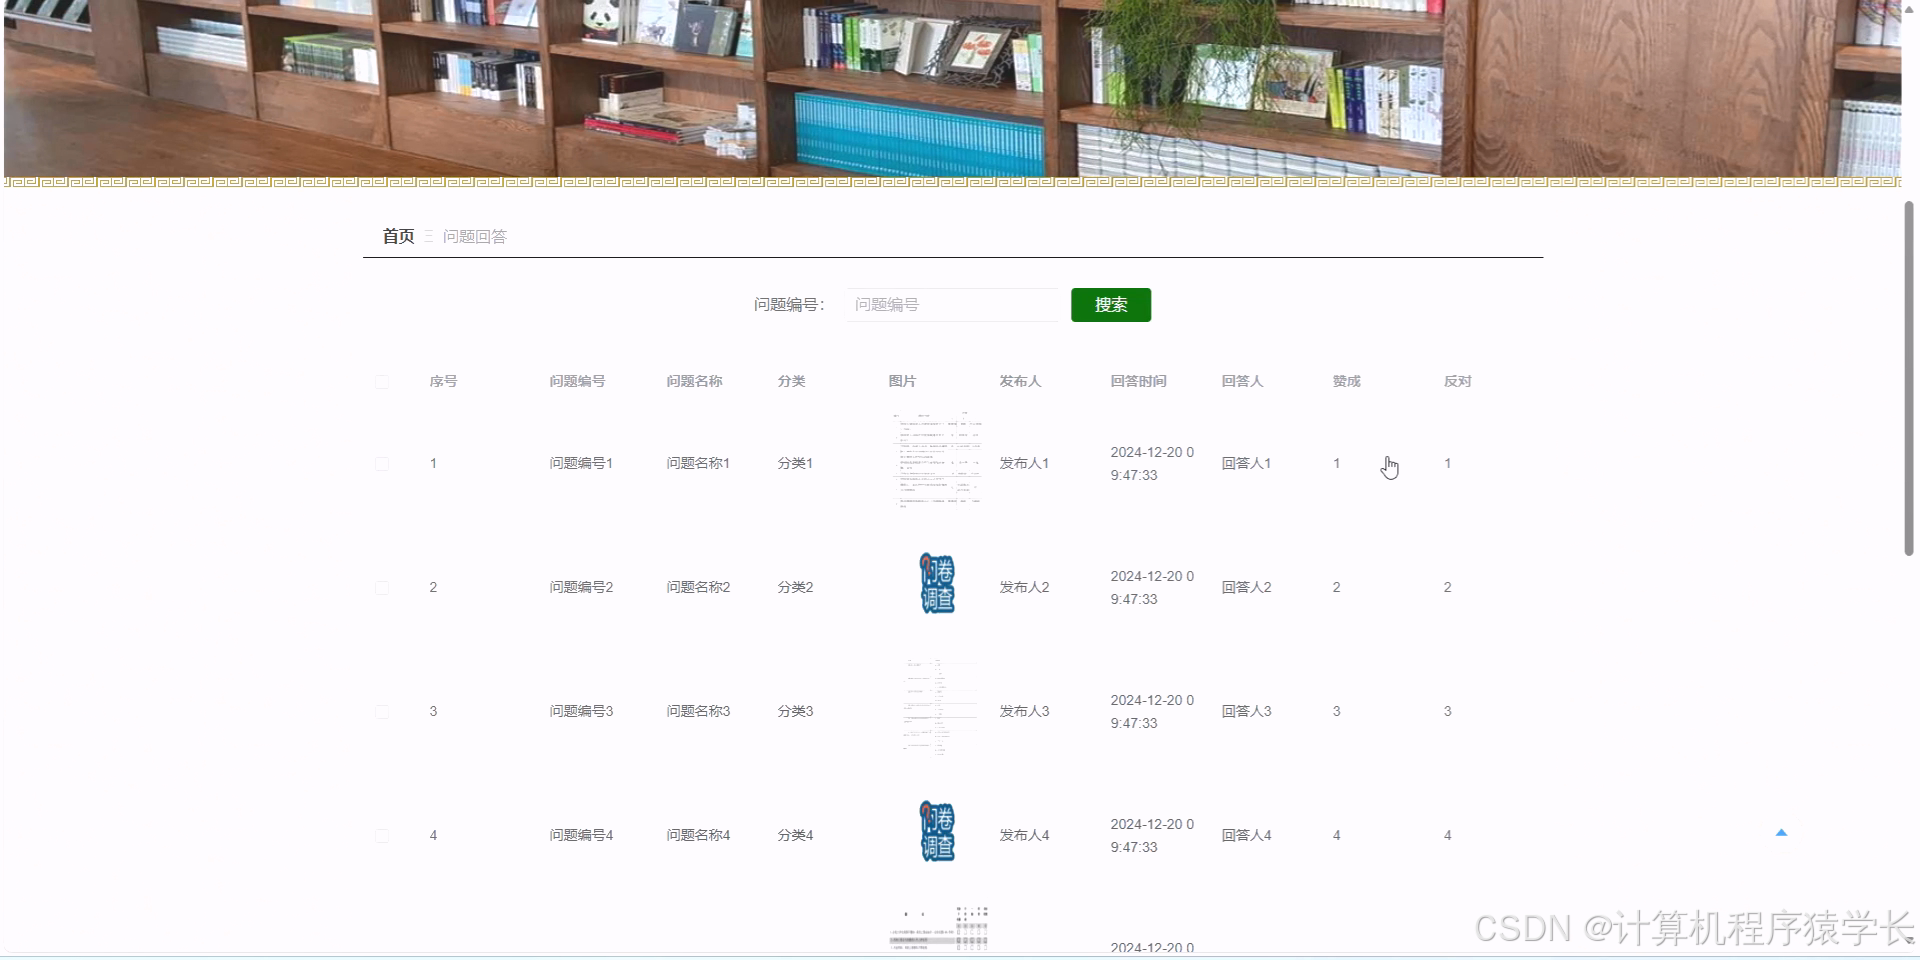
Task: Click the list icon beside the 首页 breadcrumb
Action: (x=428, y=236)
